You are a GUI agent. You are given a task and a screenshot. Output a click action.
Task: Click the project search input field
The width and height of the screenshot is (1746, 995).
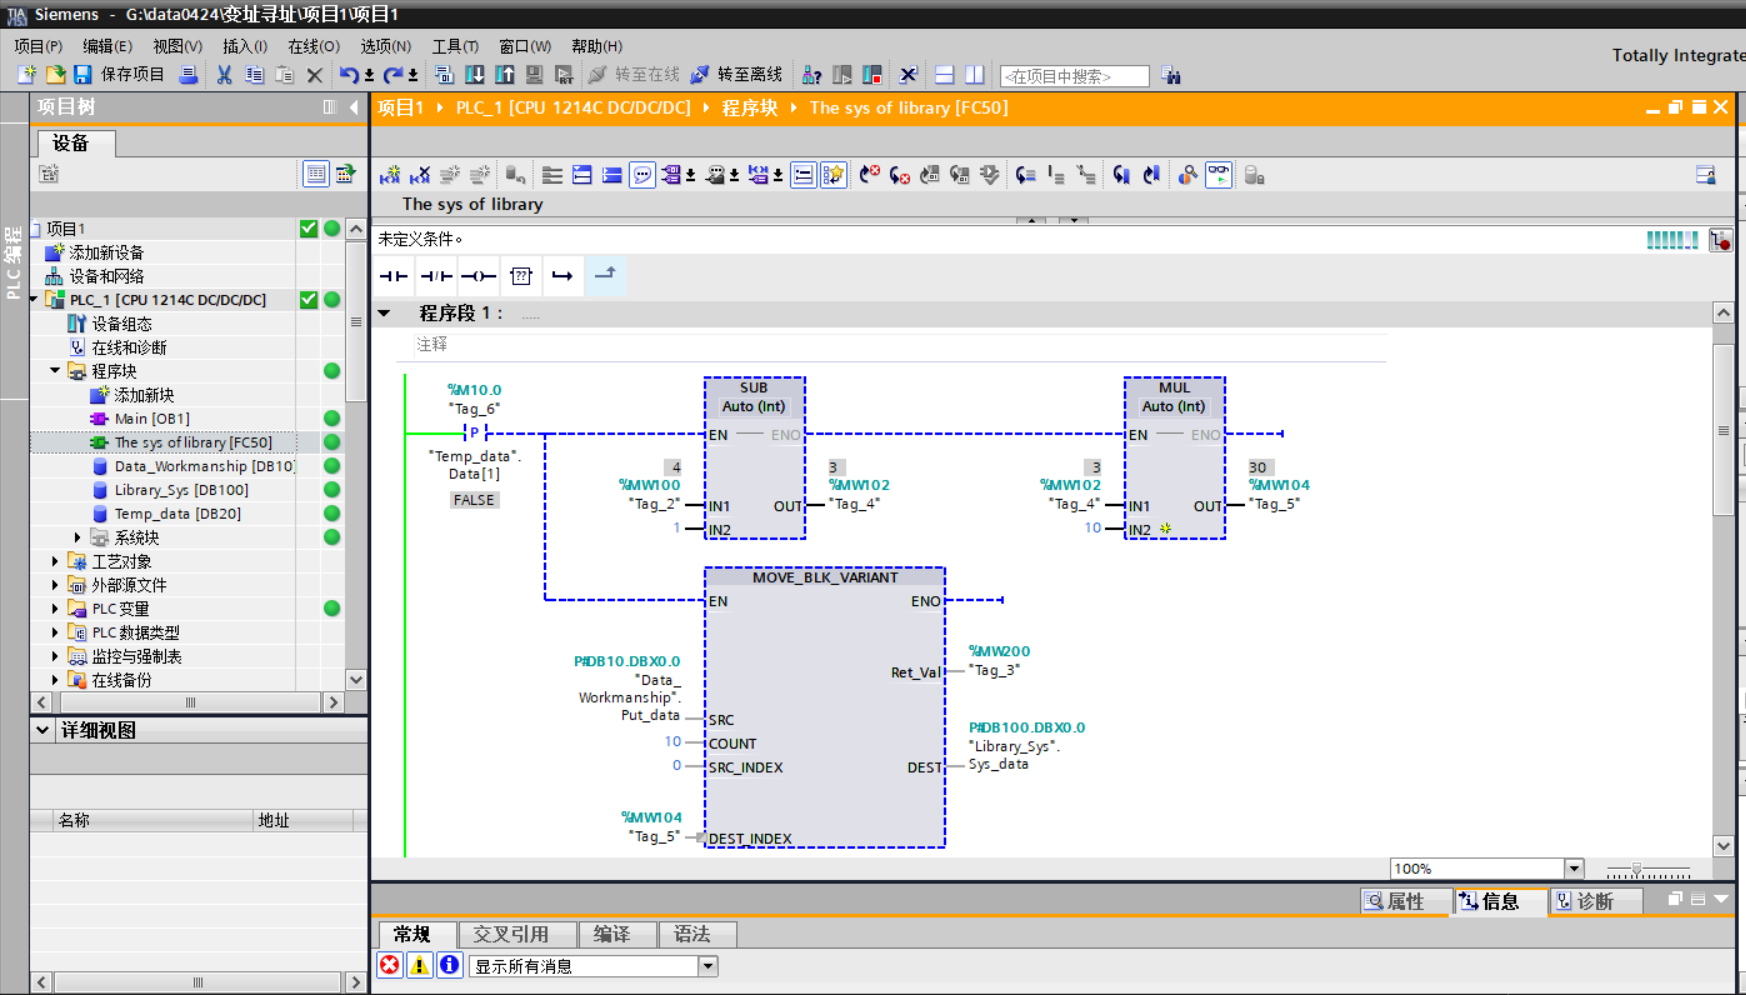(1073, 76)
